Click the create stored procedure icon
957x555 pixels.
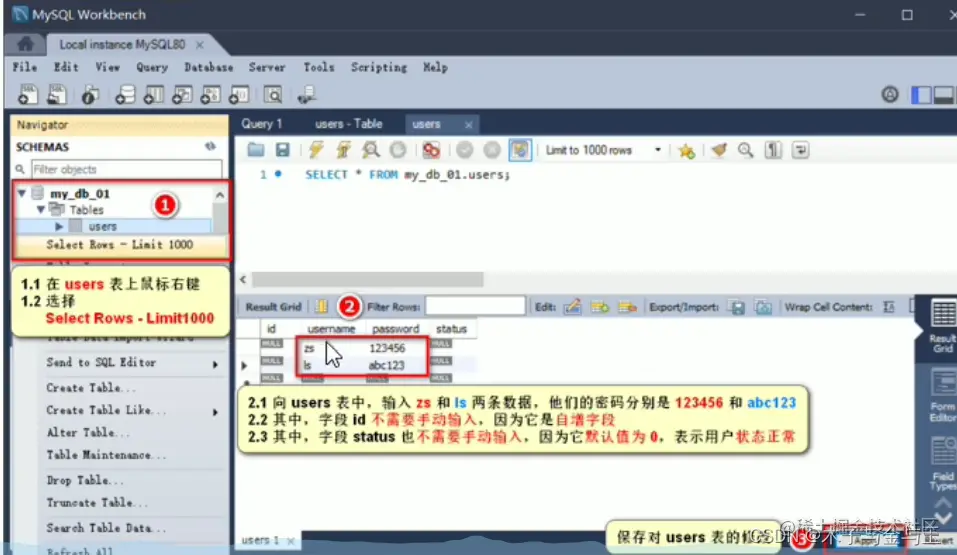211,95
